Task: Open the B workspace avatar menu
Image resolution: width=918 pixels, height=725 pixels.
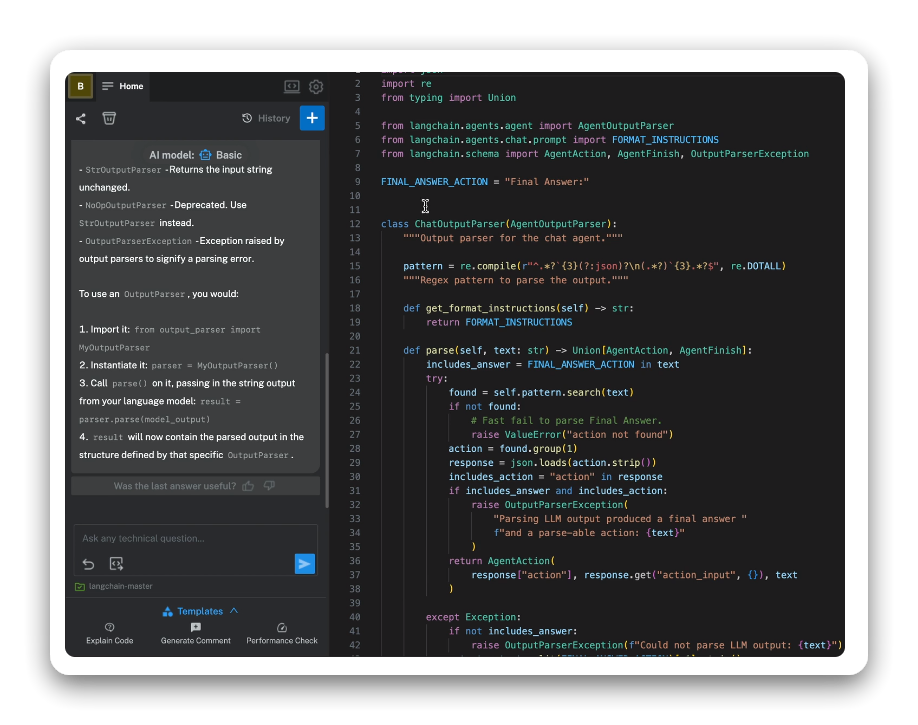Action: (x=80, y=86)
